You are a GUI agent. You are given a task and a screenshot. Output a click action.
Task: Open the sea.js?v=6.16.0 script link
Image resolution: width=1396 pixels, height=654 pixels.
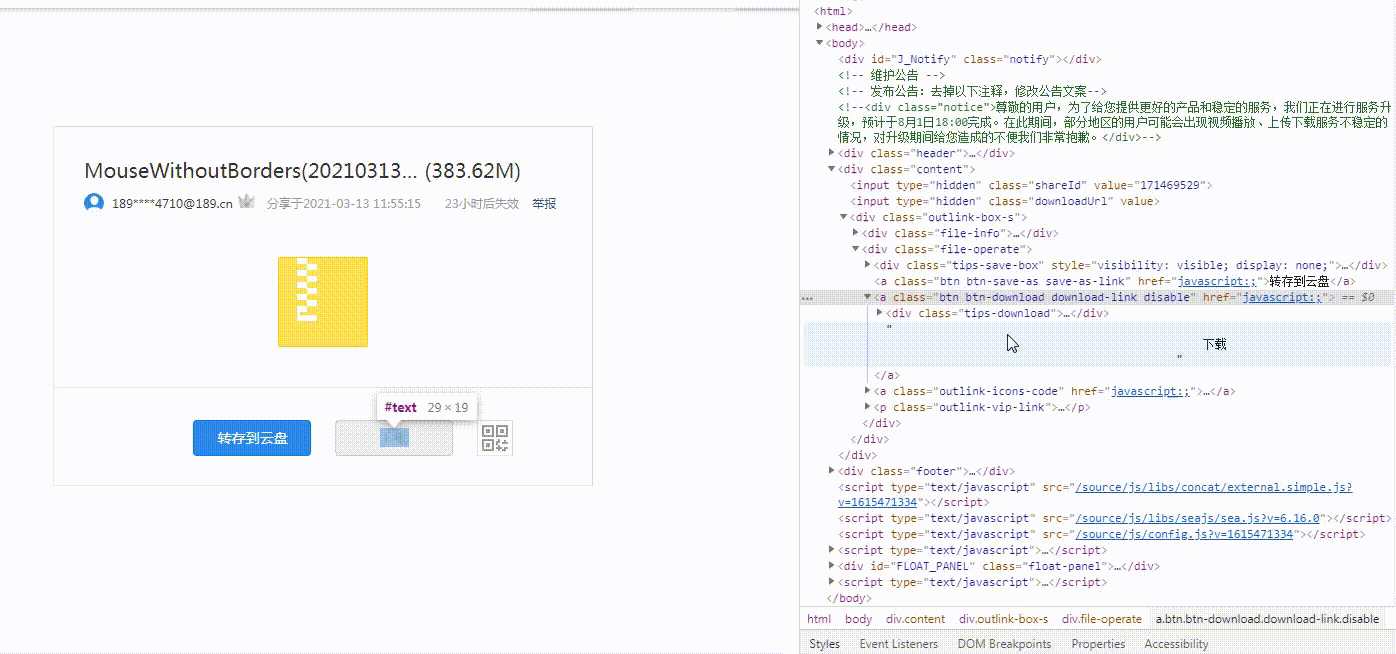pos(1198,518)
